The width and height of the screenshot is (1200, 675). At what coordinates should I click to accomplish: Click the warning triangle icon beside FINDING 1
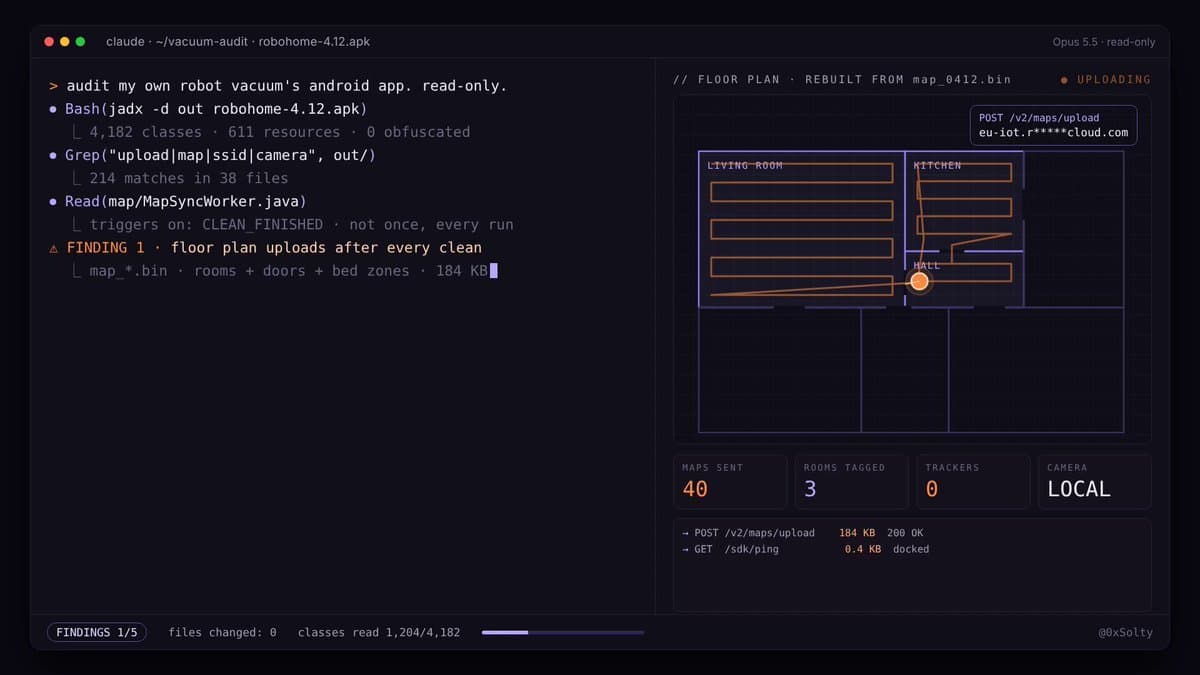click(x=53, y=248)
